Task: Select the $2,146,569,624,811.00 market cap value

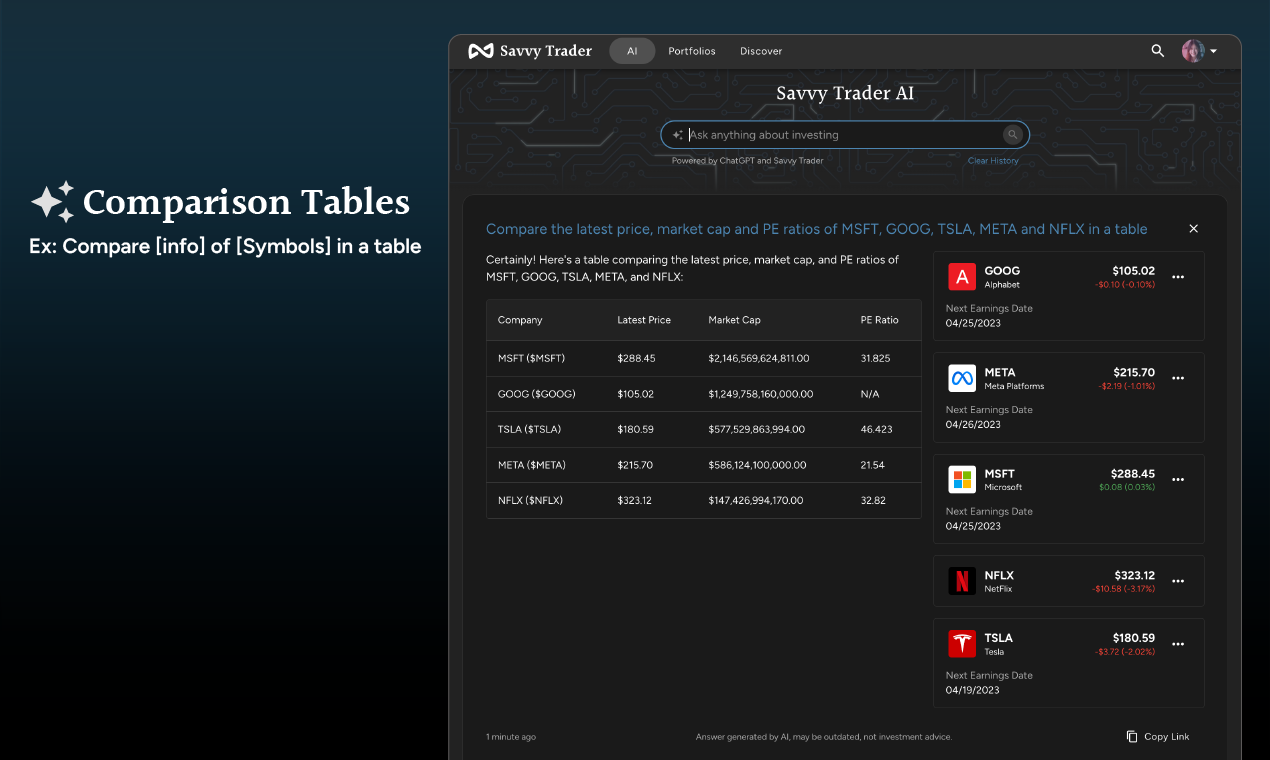Action: 759,358
